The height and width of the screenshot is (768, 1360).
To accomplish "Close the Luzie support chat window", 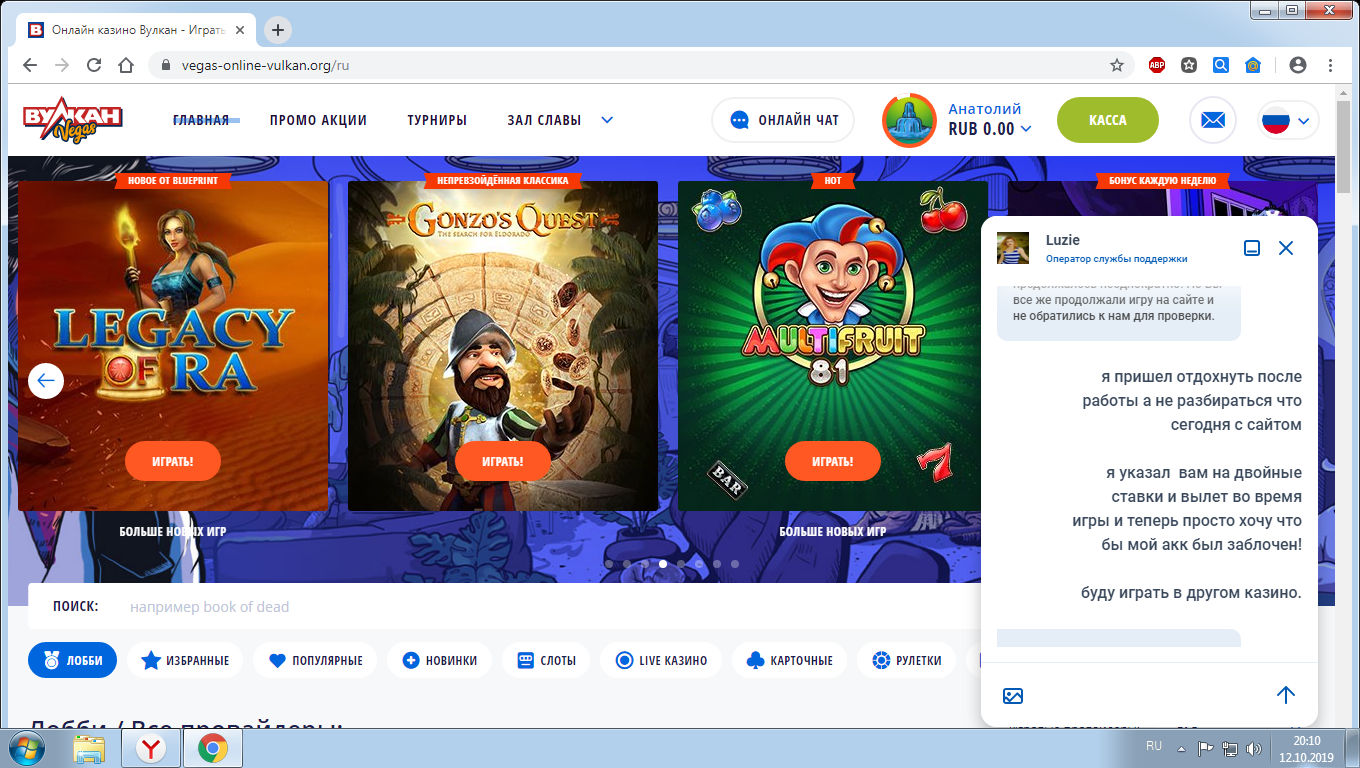I will [x=1286, y=248].
